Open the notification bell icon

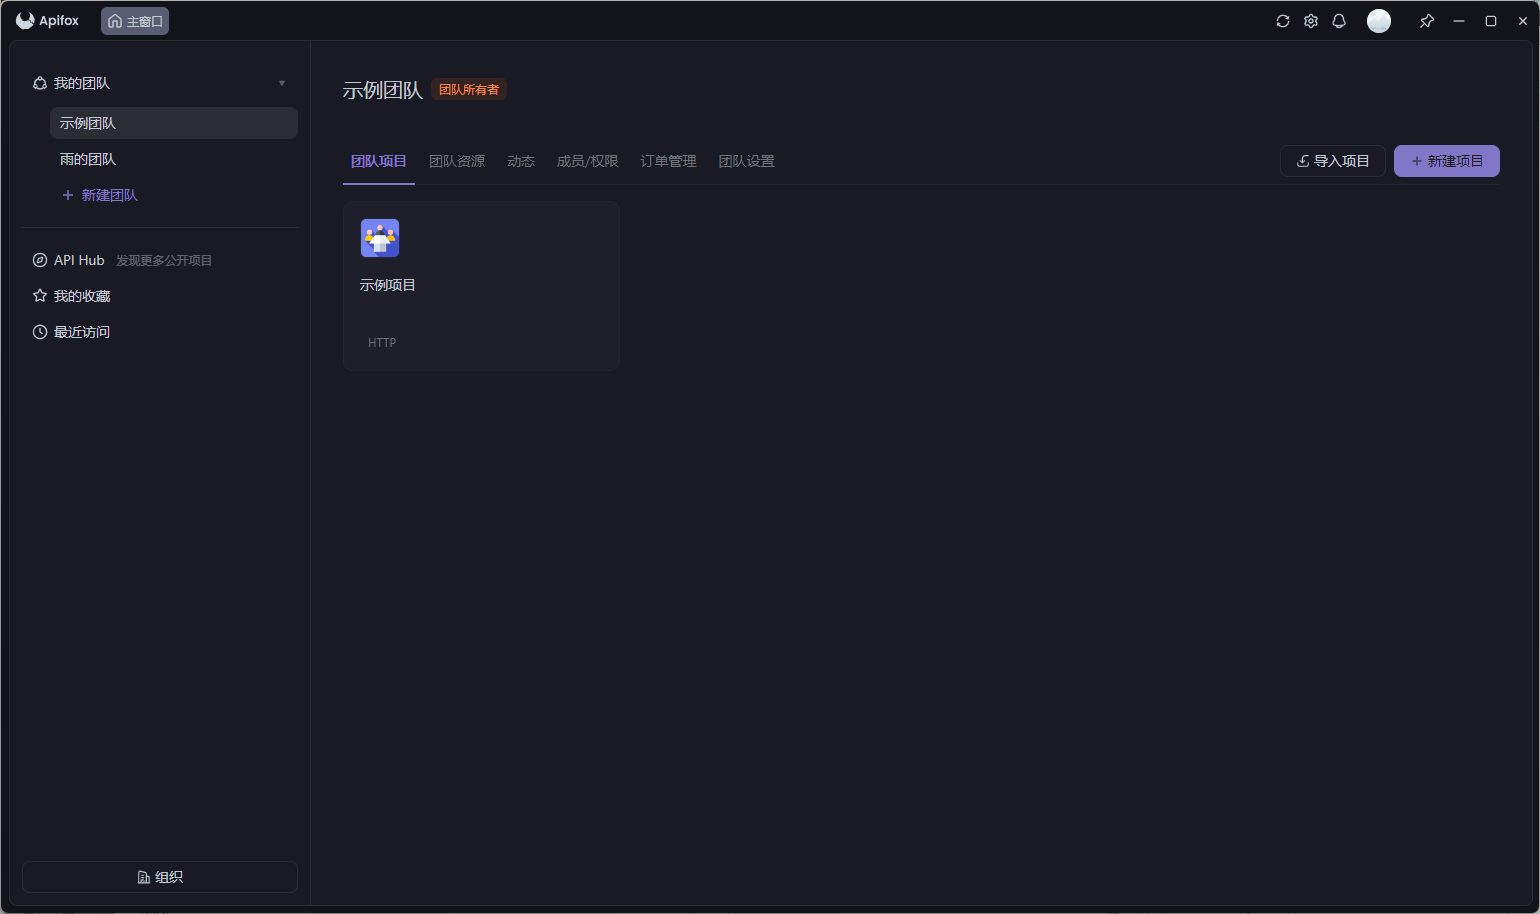1339,20
